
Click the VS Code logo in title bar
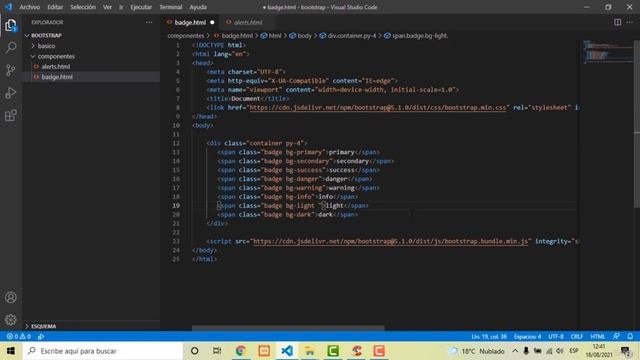coord(8,7)
